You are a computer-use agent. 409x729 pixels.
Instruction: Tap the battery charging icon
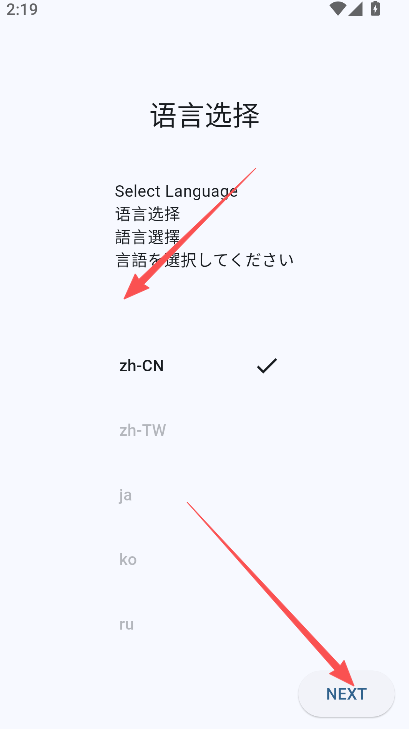click(375, 8)
